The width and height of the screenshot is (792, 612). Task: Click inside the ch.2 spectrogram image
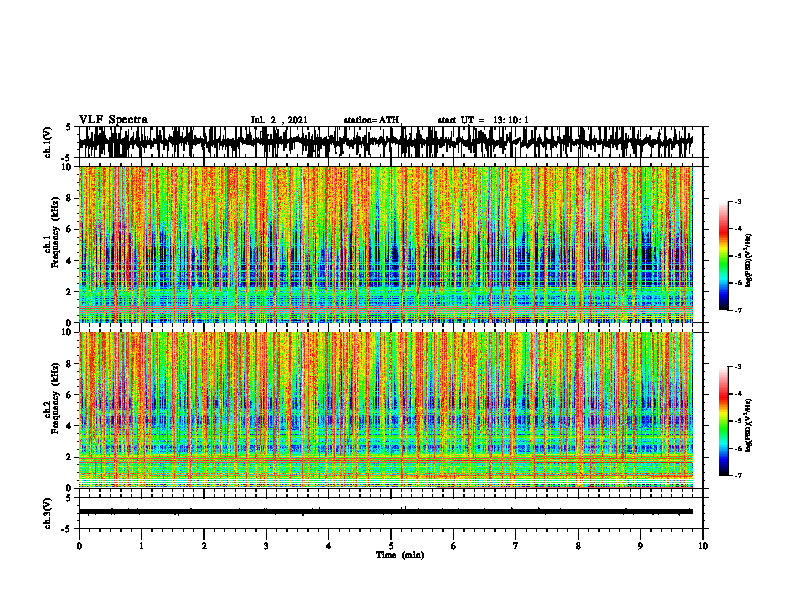point(385,410)
